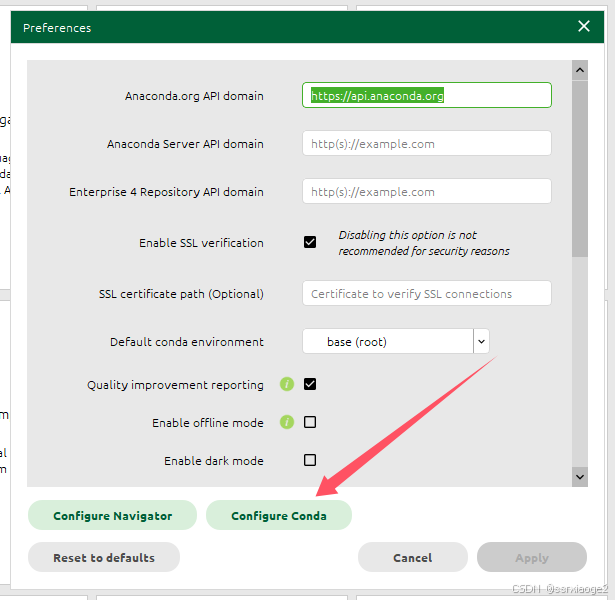Click the dropdown arrow beside base (root)
This screenshot has height=600, width=615.
[x=482, y=341]
